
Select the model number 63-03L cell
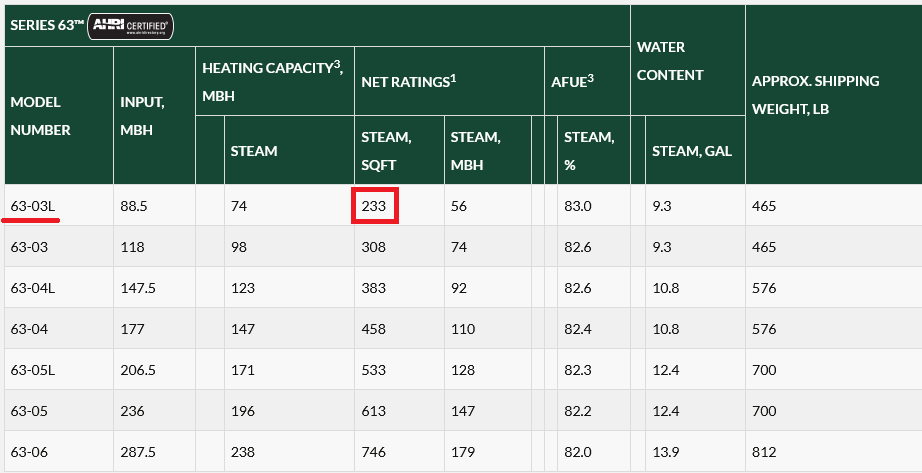(x=59, y=205)
